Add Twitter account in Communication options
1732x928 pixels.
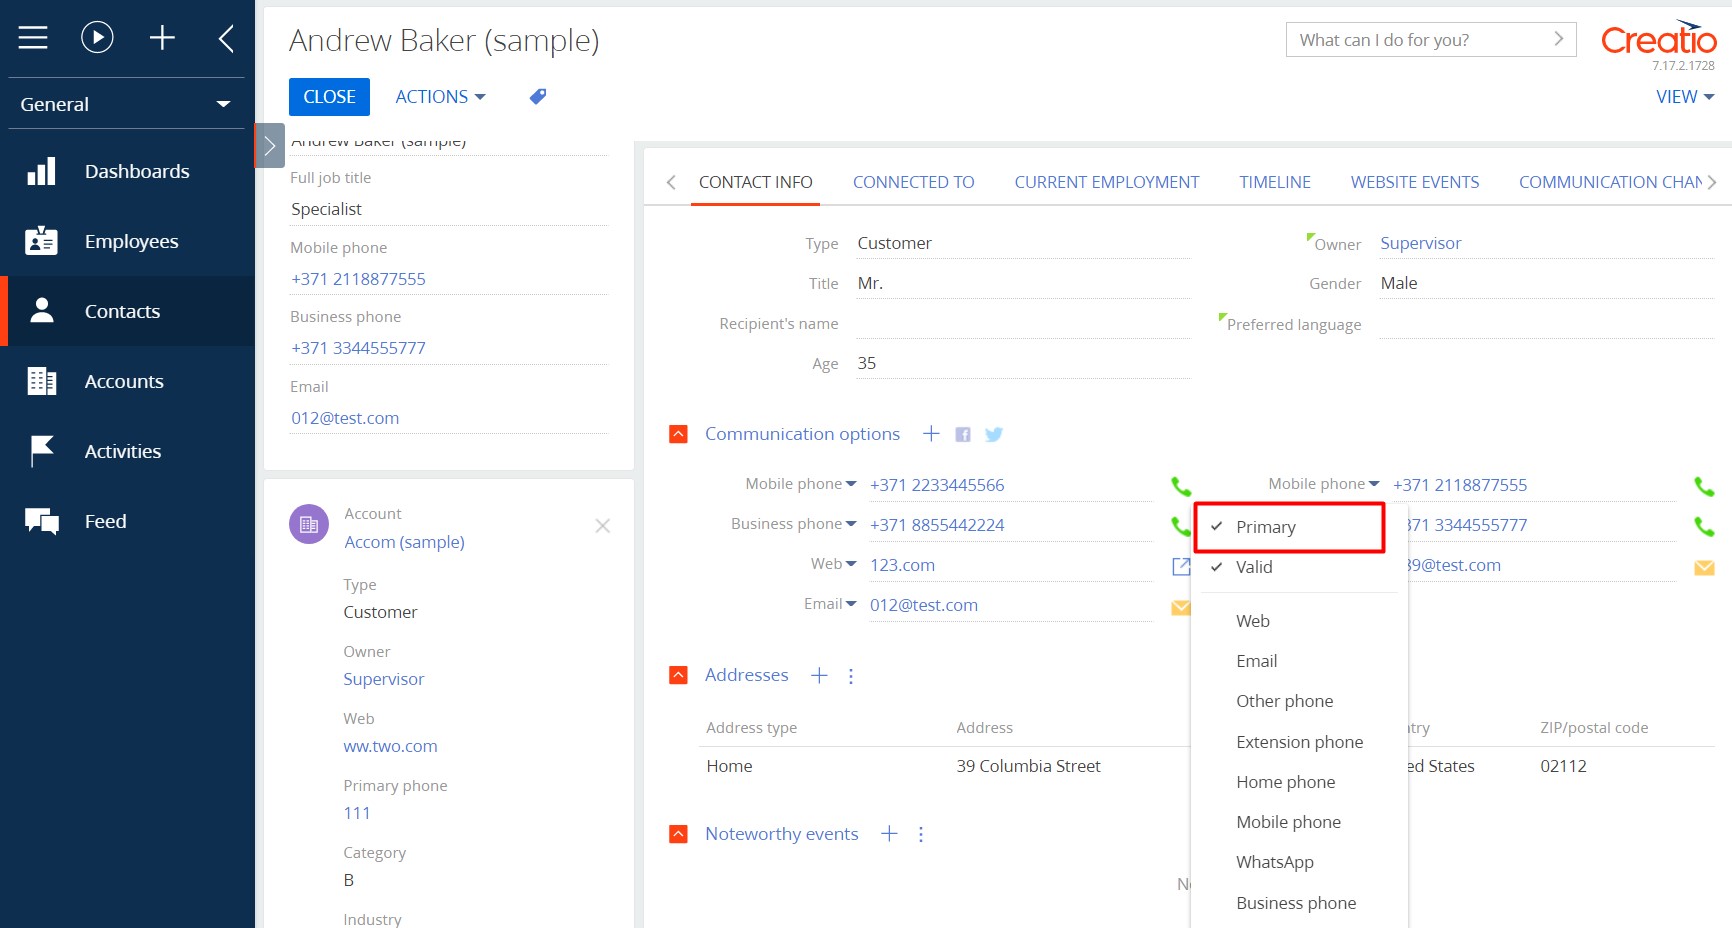[993, 435]
